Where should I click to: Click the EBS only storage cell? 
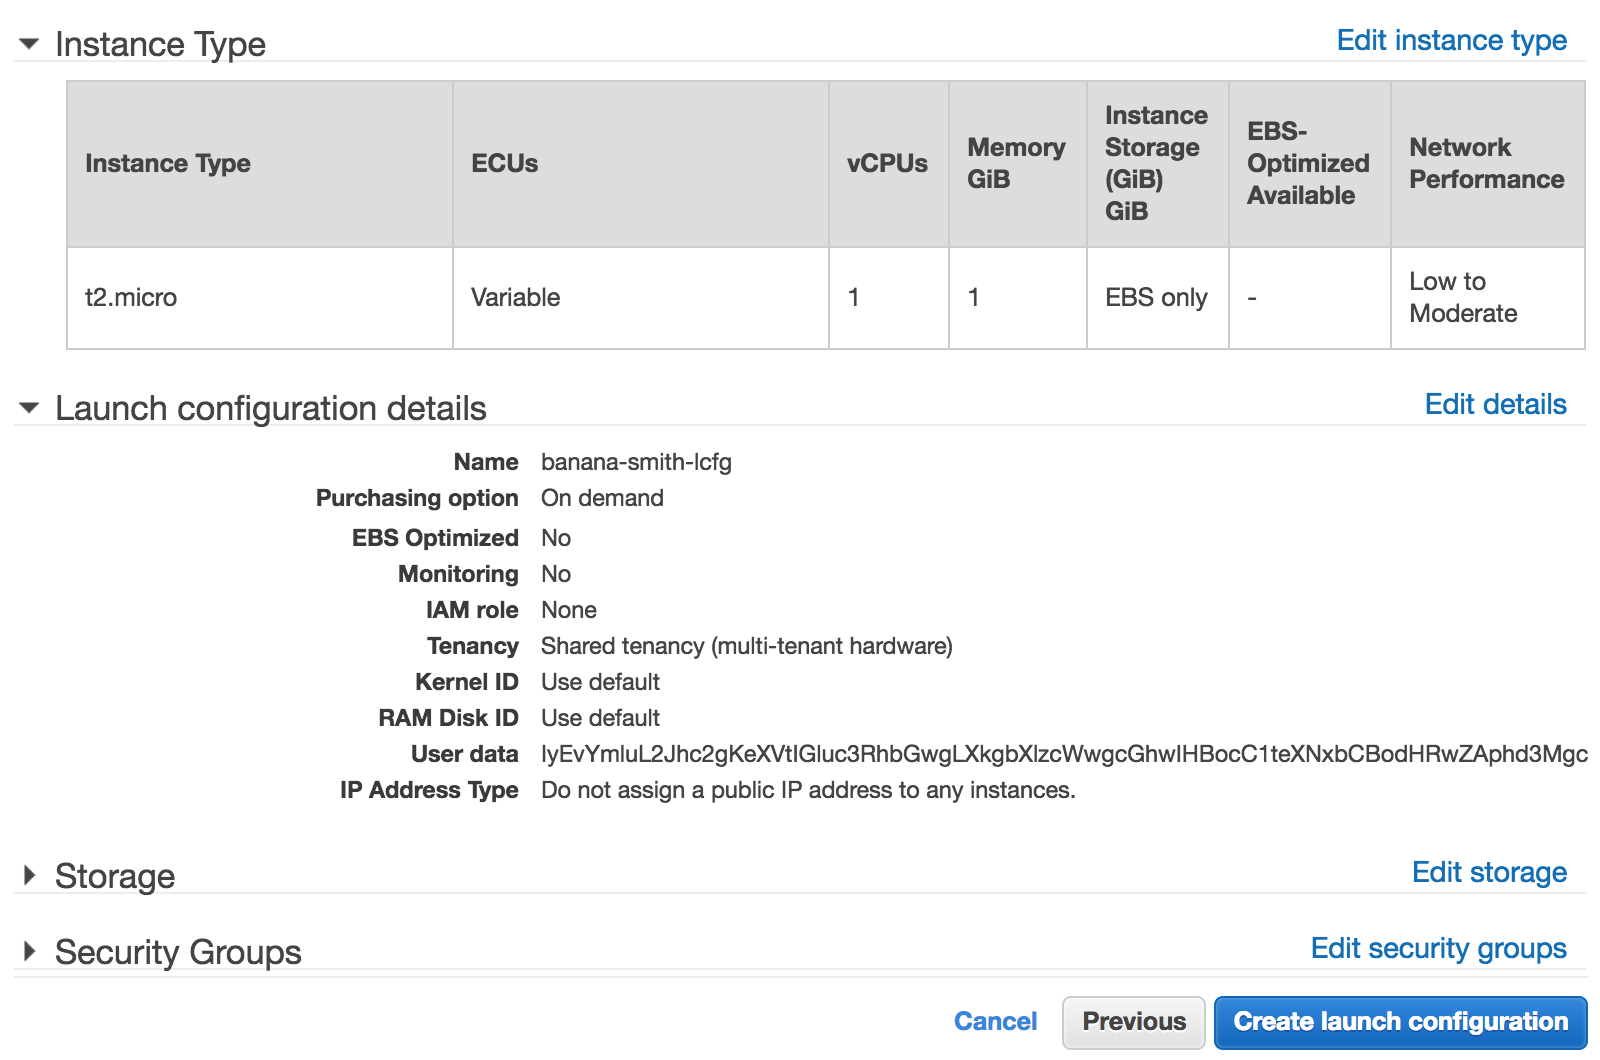pos(1158,298)
